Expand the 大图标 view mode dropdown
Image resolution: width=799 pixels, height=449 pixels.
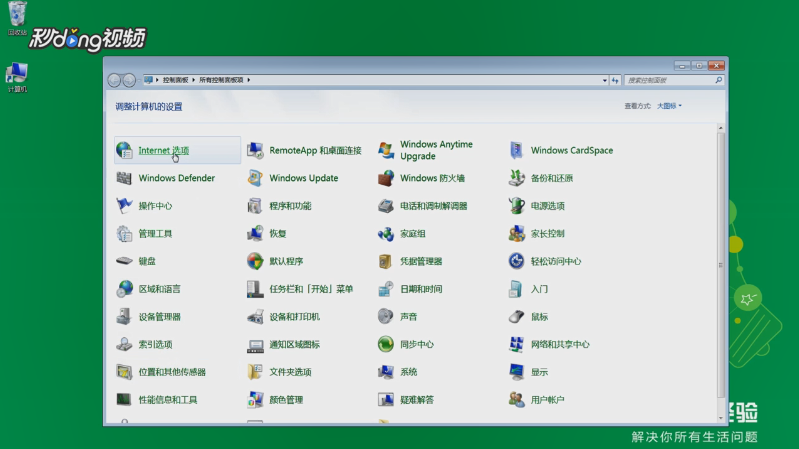tap(669, 106)
